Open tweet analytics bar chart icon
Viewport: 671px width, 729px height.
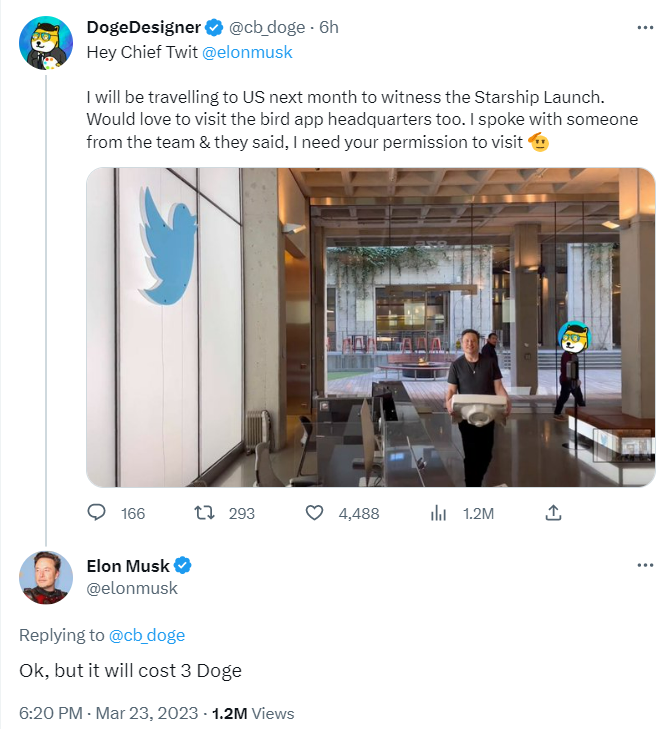pos(438,513)
